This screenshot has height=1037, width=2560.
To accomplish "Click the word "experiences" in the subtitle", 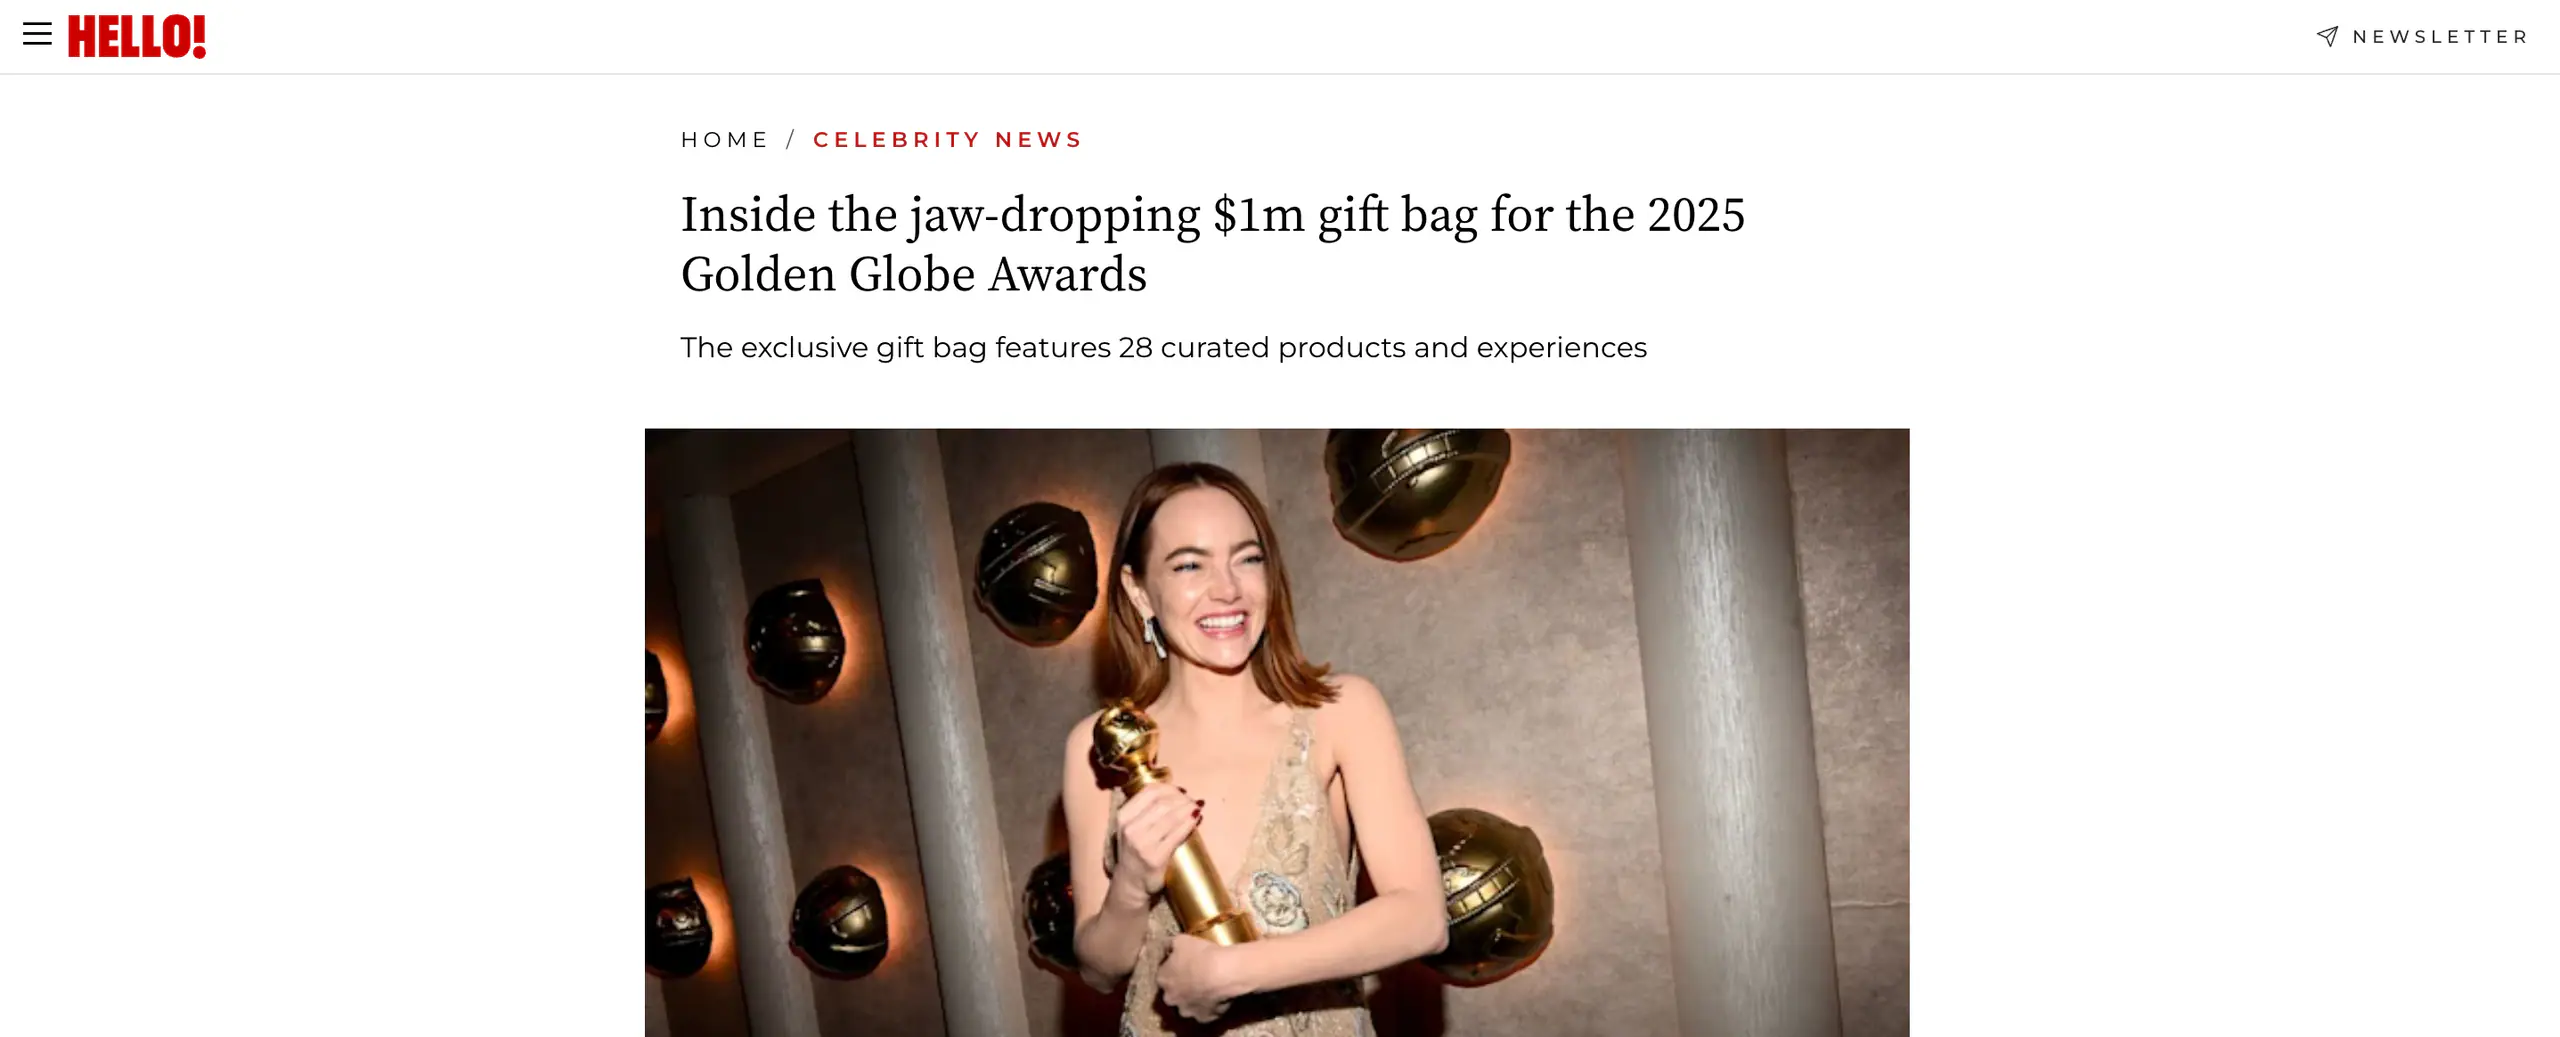I will click(x=1561, y=348).
